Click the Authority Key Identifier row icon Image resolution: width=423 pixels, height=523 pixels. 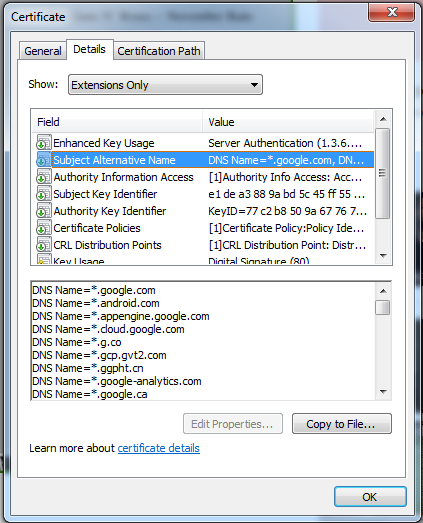tap(44, 210)
